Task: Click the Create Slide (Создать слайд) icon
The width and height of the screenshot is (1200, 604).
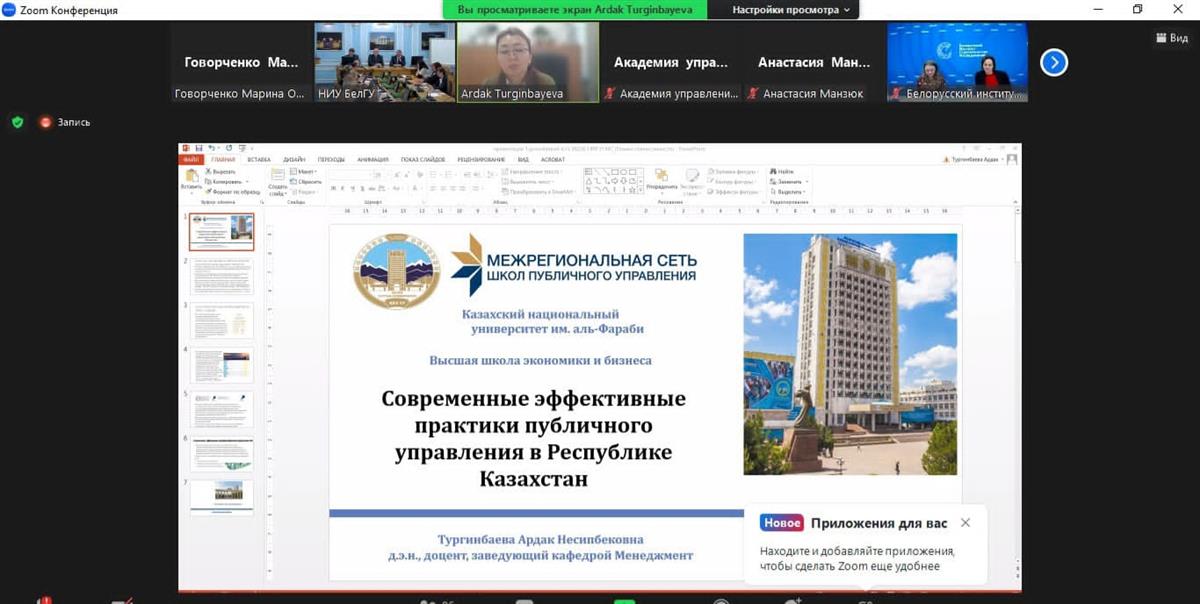Action: (278, 178)
